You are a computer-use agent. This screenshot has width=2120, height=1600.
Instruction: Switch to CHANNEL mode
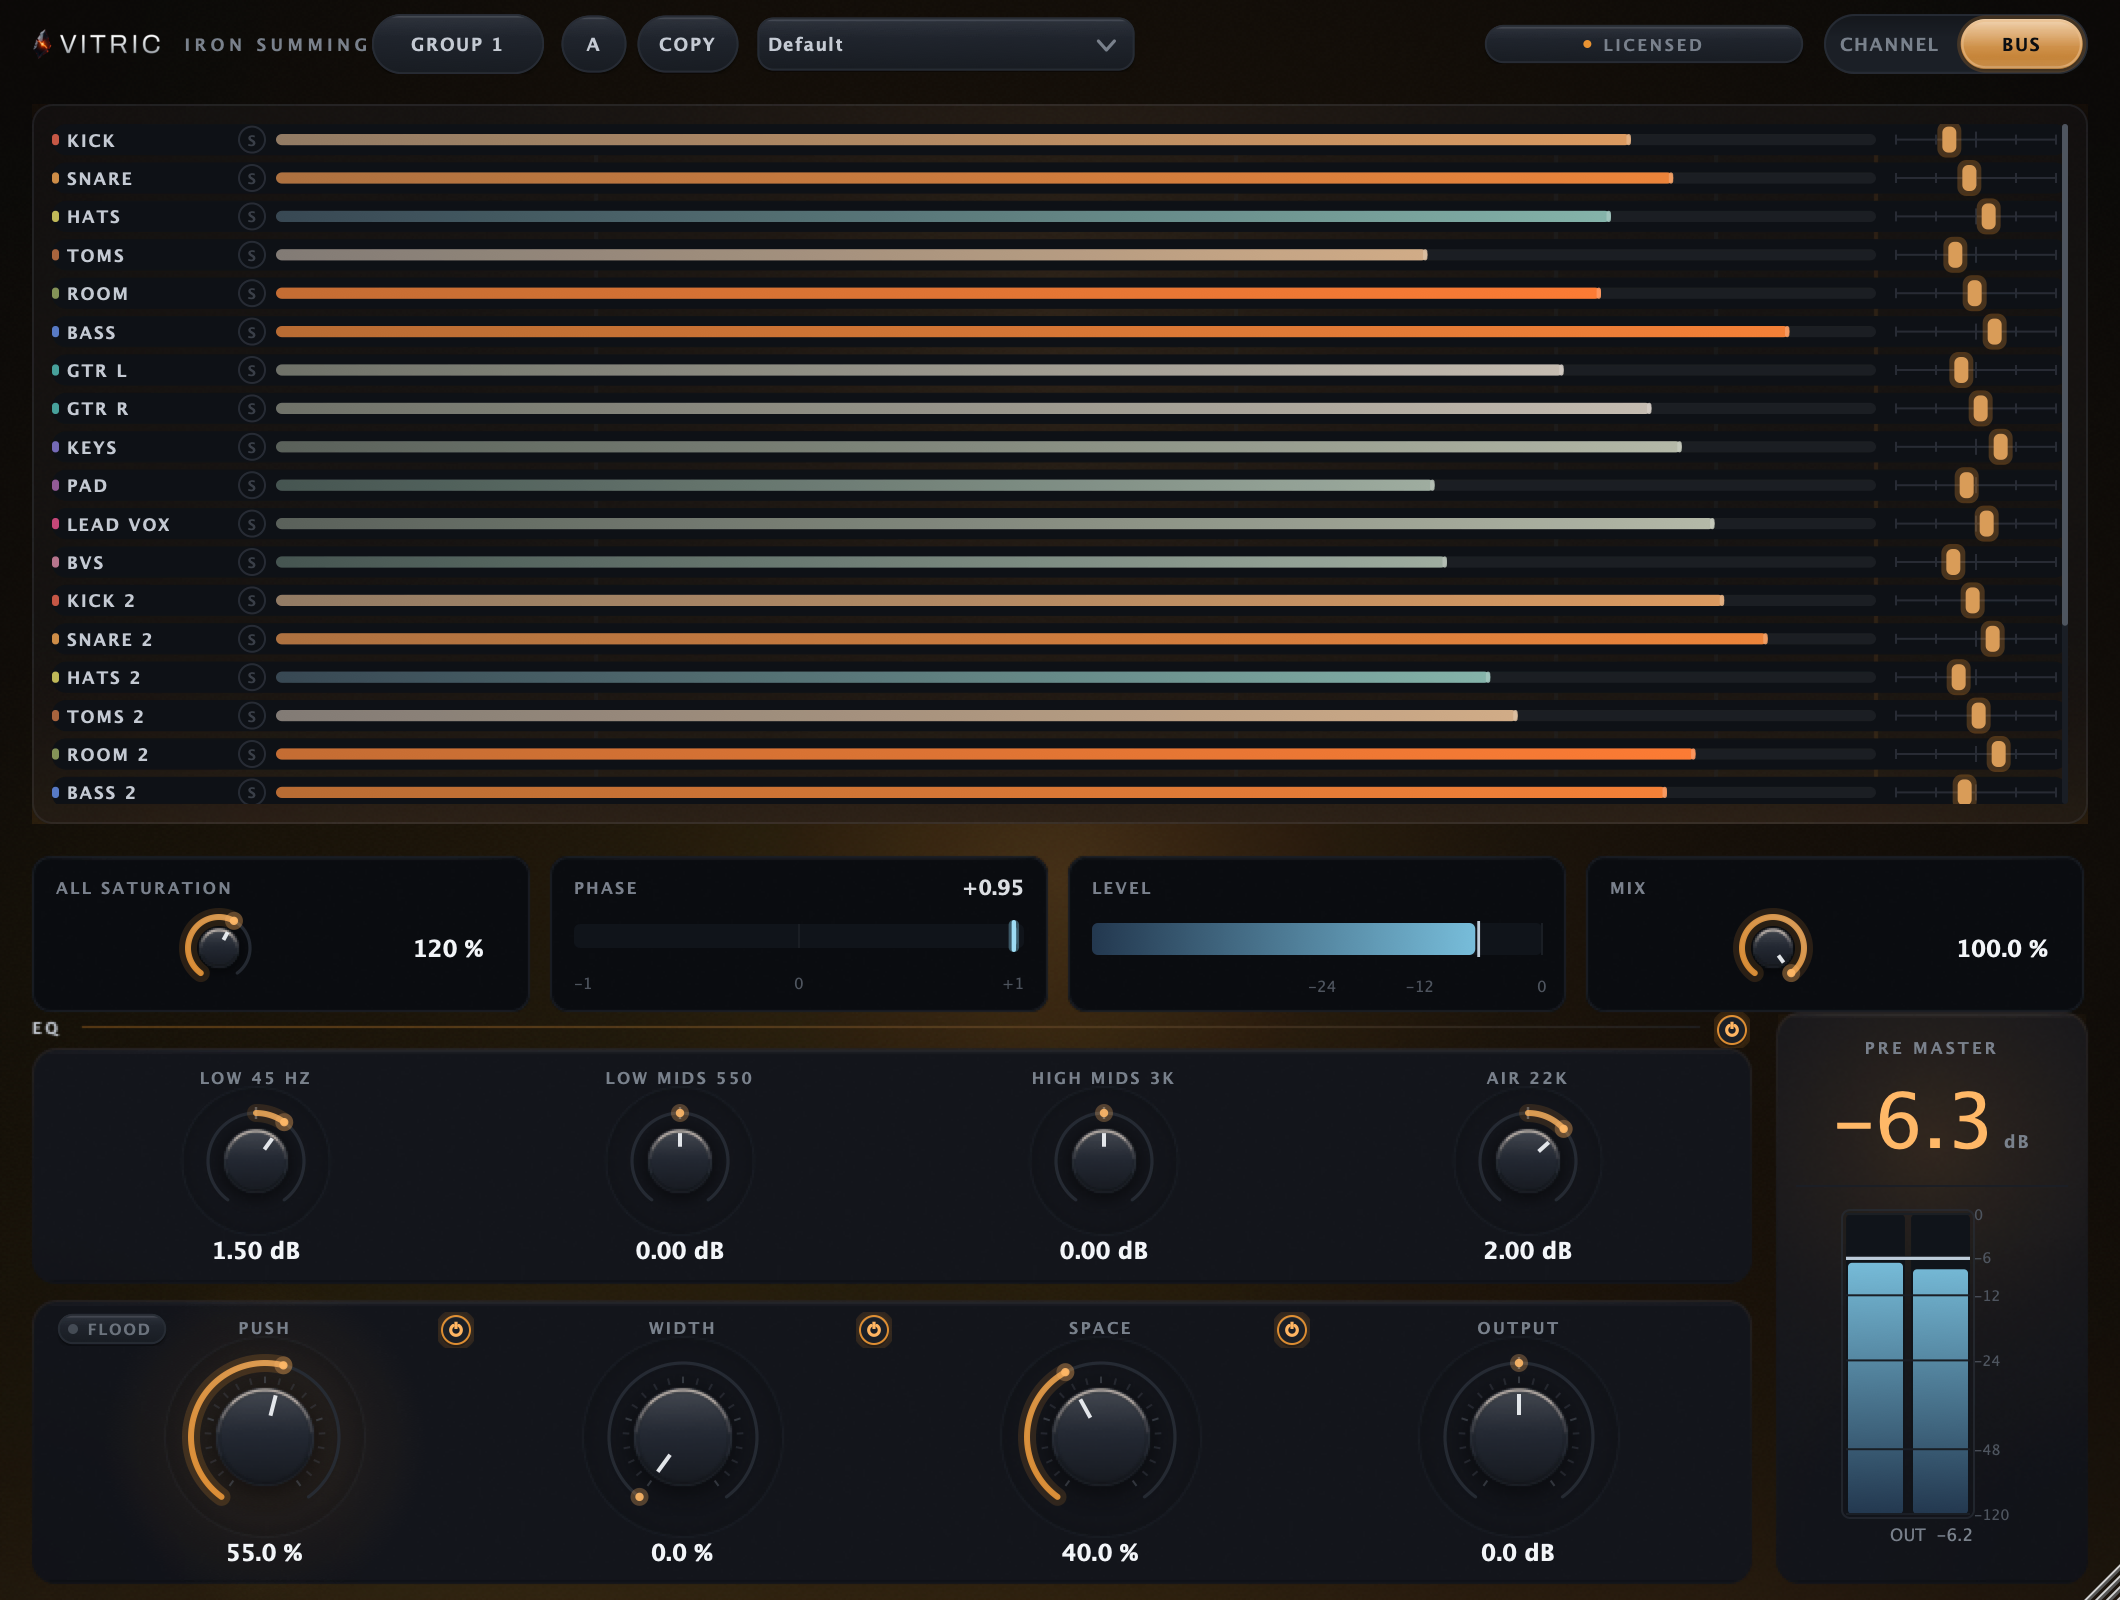[1888, 45]
